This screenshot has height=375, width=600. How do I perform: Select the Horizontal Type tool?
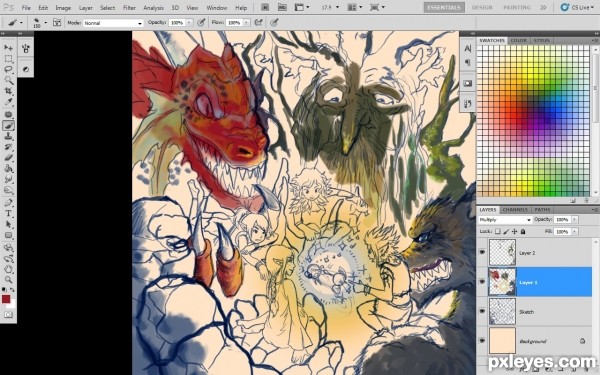(x=8, y=214)
